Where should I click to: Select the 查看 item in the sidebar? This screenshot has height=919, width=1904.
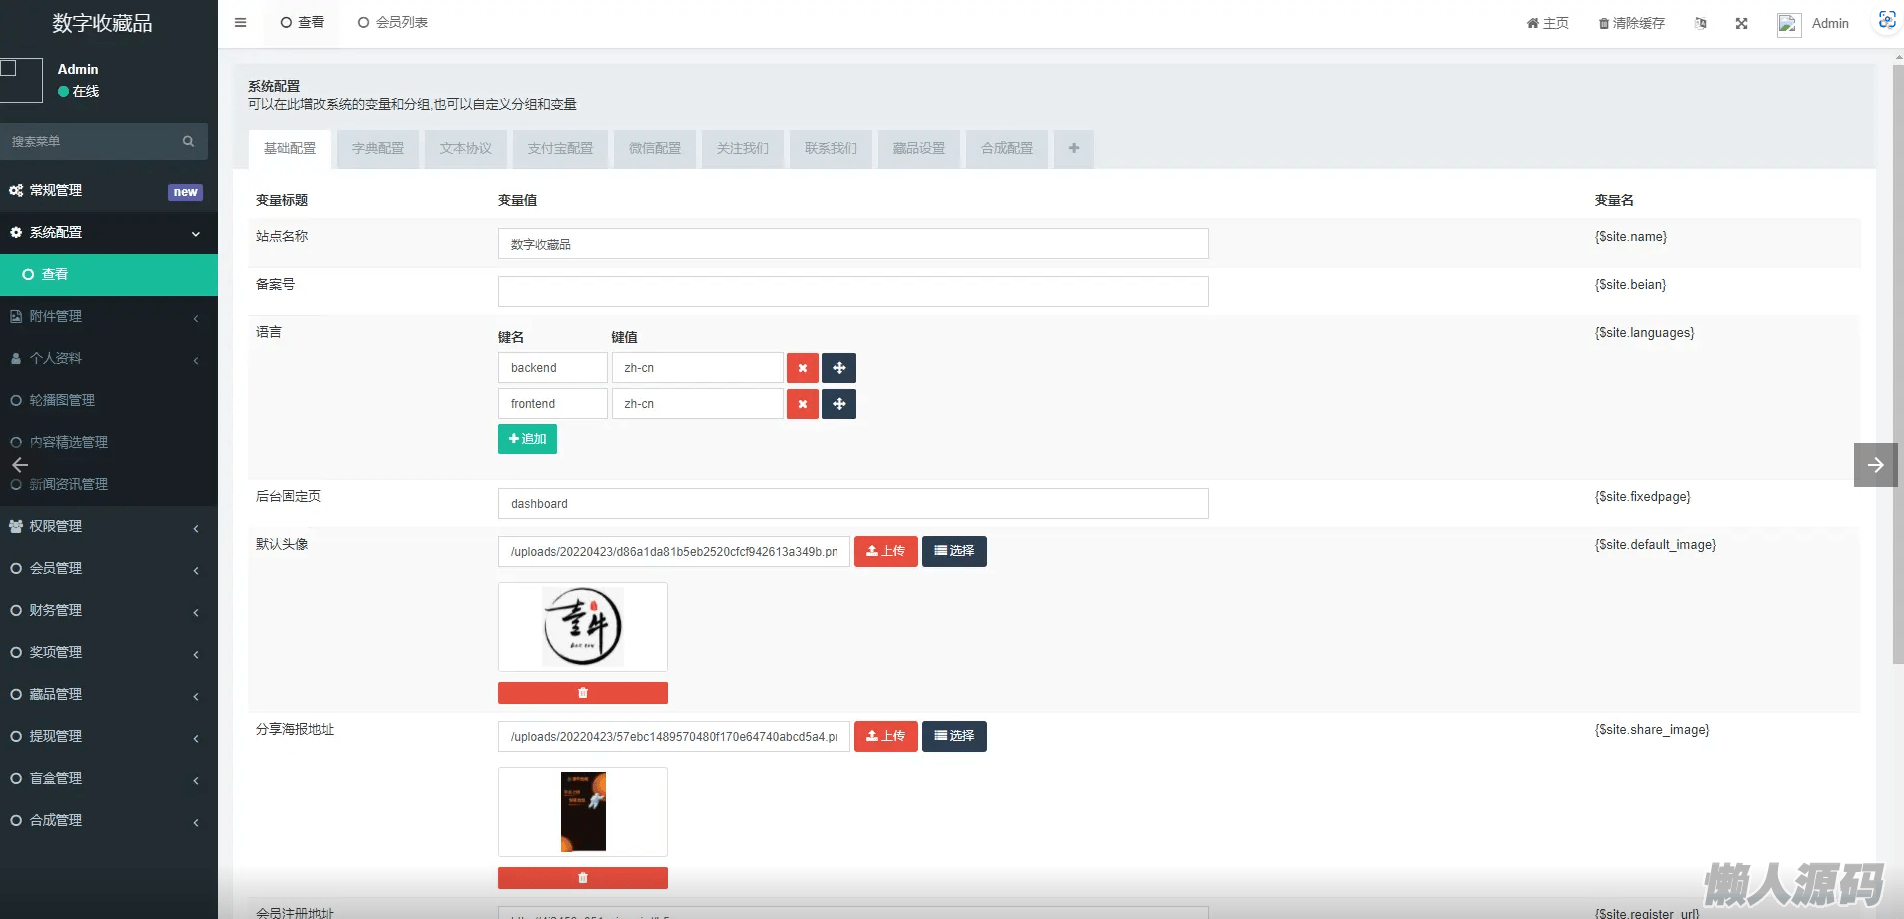click(x=109, y=275)
